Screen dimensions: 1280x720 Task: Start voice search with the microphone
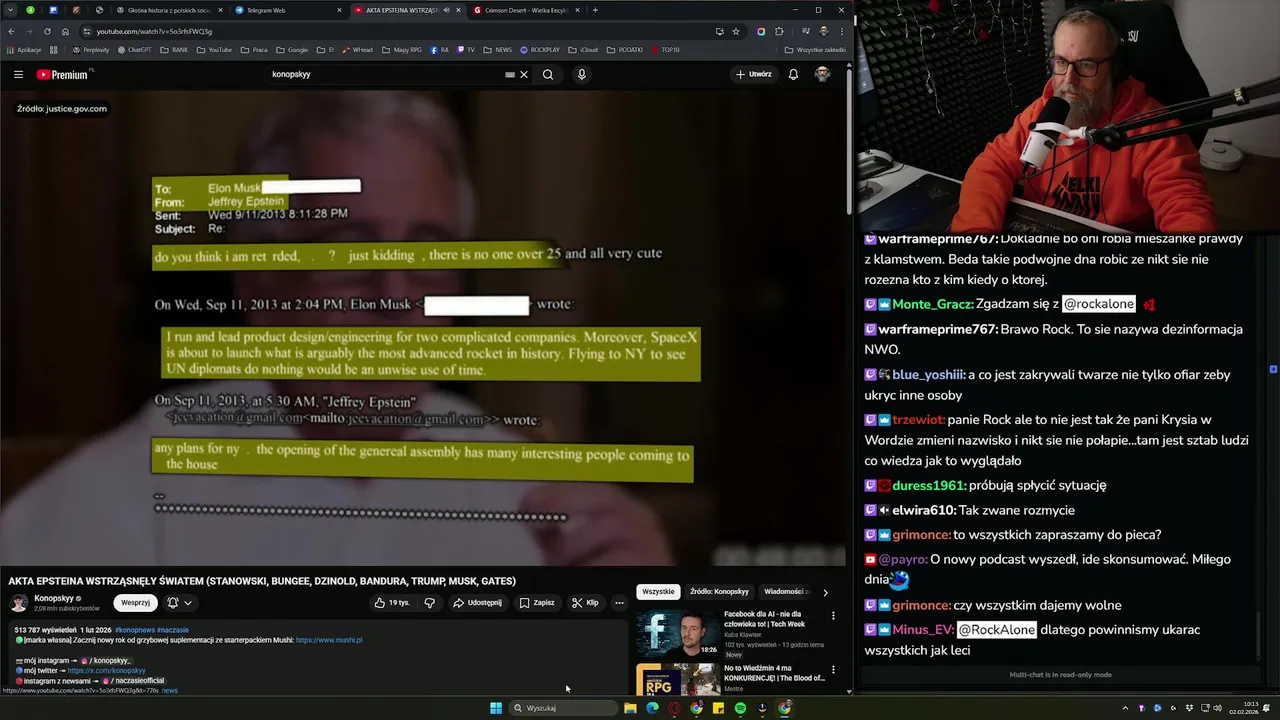[x=581, y=74]
